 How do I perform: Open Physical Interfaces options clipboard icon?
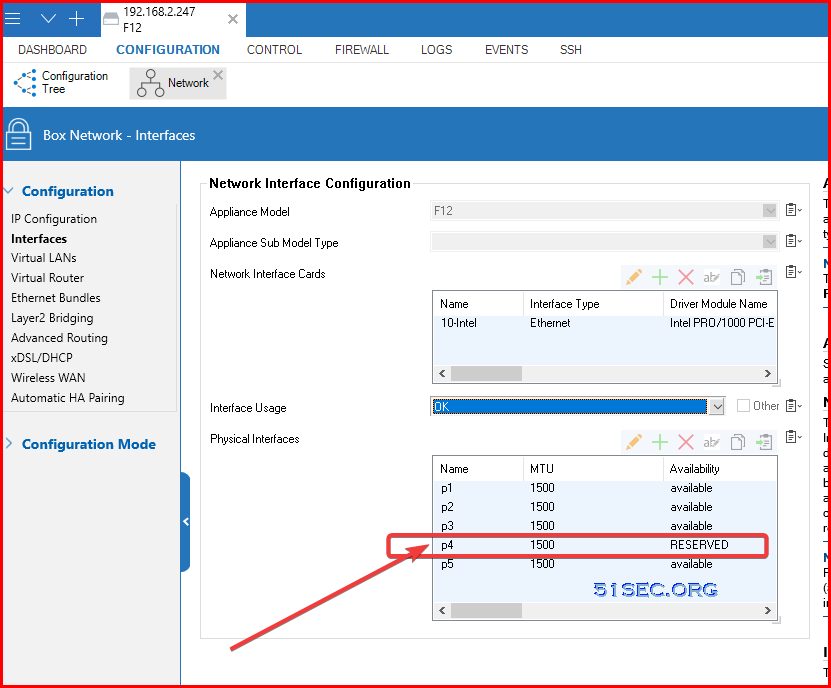pos(793,437)
